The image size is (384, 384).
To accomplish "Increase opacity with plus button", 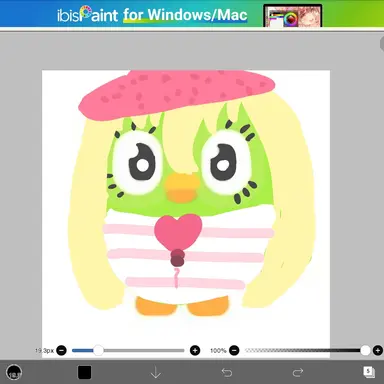I will pyautogui.click(x=378, y=350).
